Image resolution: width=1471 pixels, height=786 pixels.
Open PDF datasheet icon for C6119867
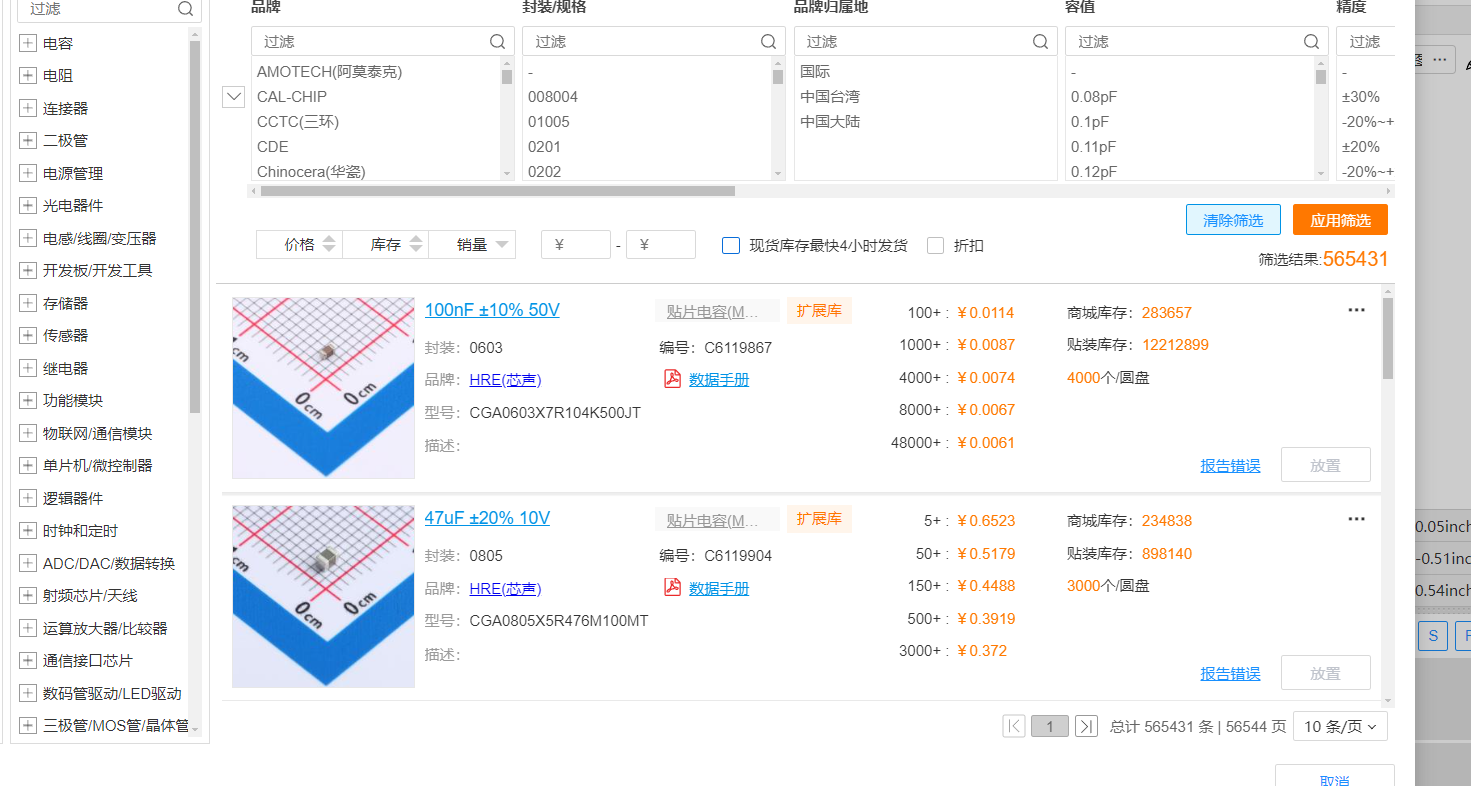[673, 379]
